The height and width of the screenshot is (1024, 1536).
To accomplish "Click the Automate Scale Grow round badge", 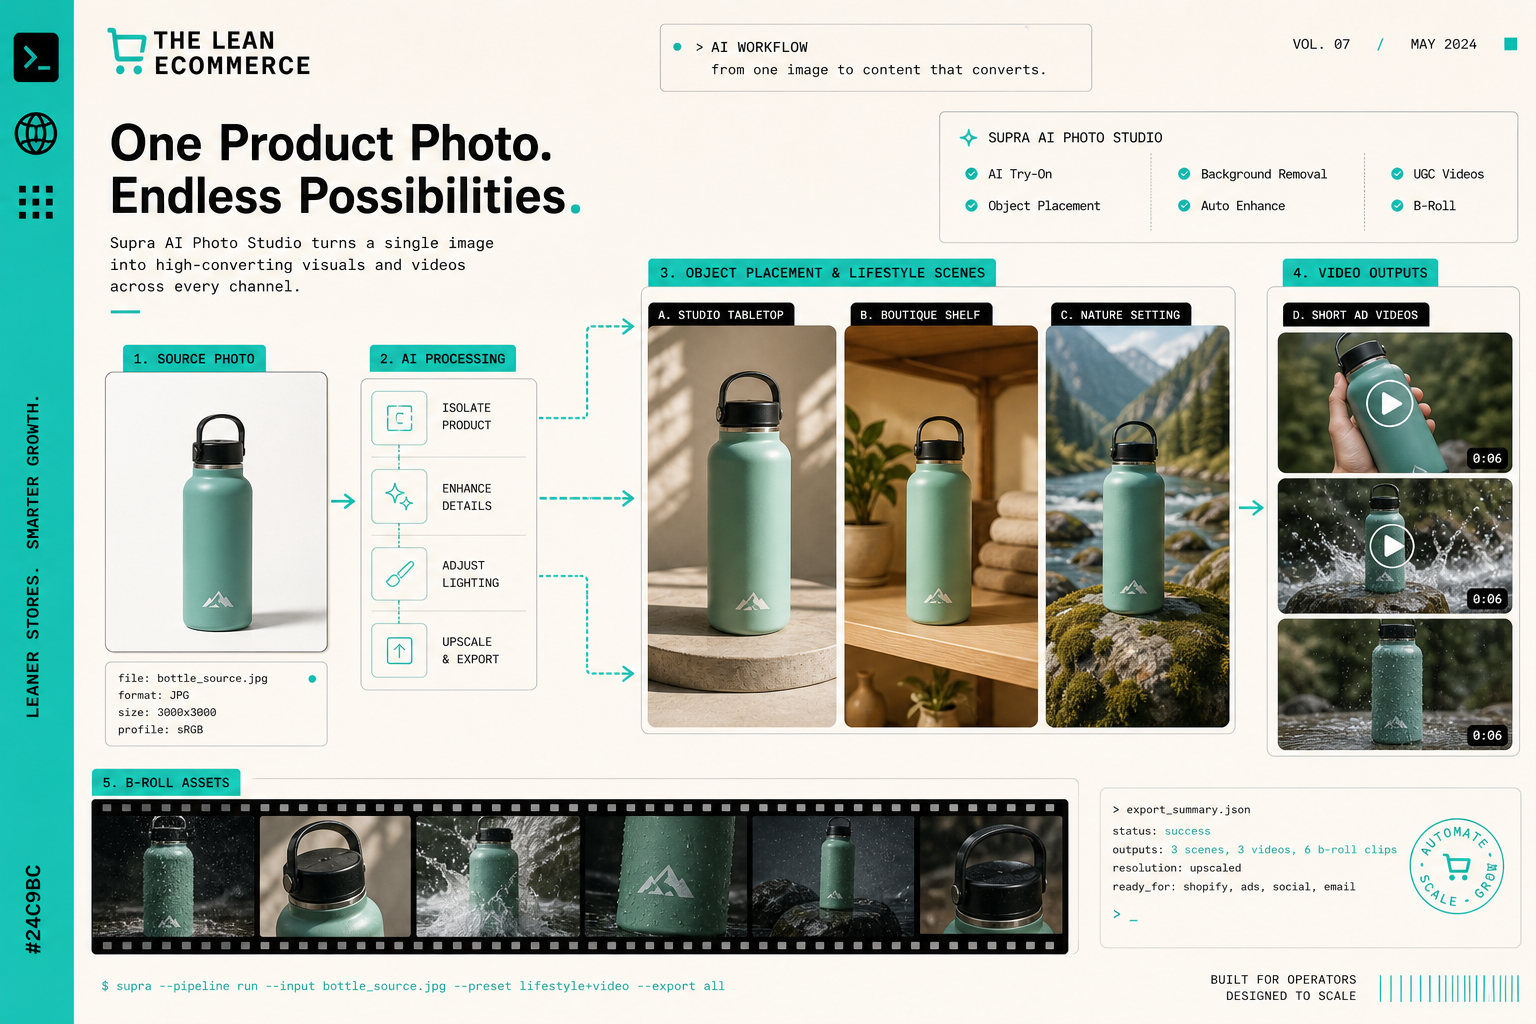I will (x=1457, y=866).
